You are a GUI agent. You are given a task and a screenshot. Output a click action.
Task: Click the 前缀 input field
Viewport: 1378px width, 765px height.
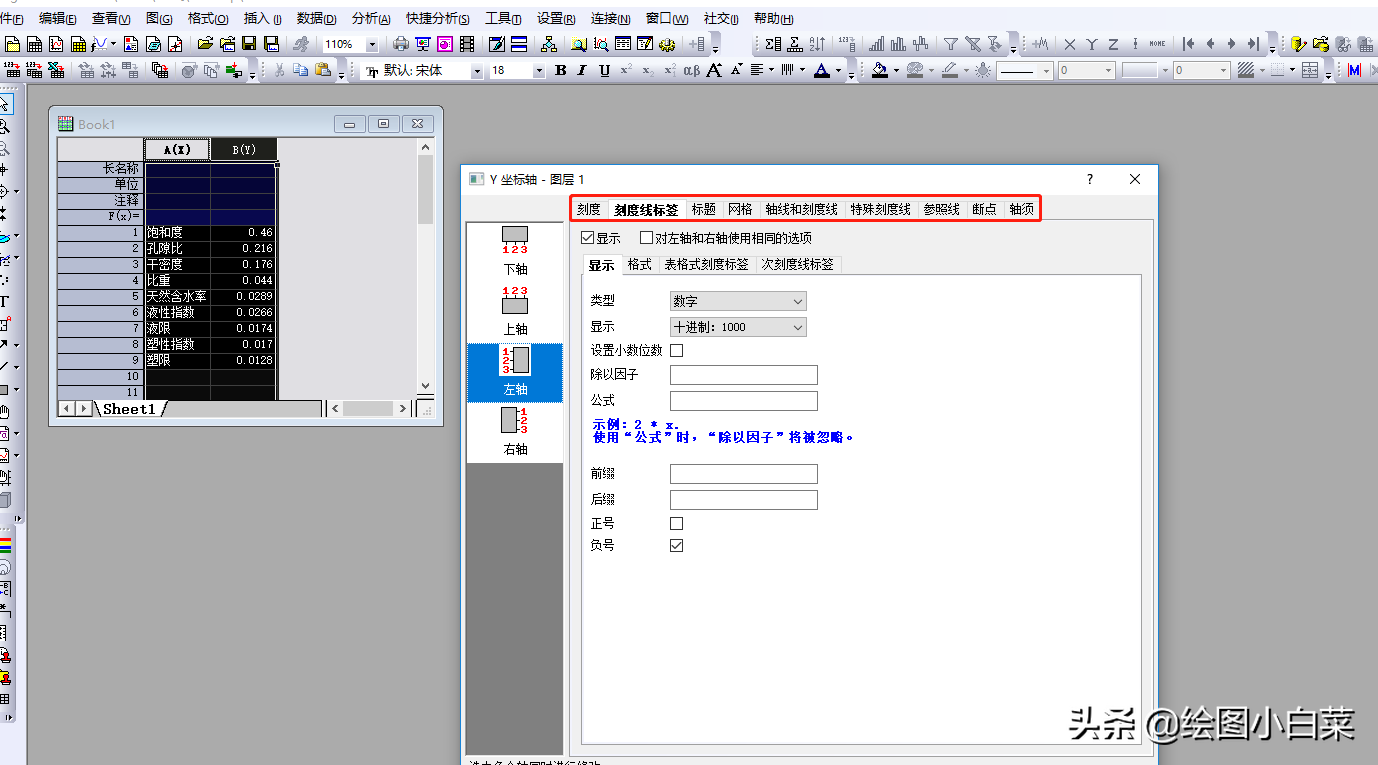(x=744, y=474)
